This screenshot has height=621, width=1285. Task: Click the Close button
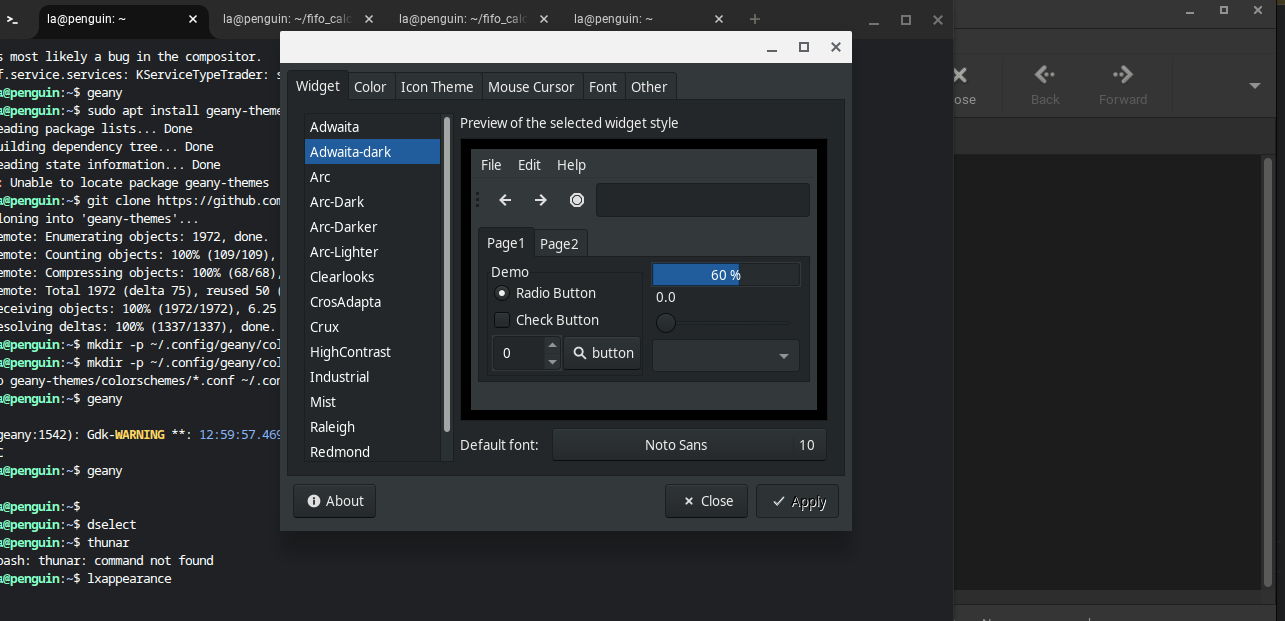pyautogui.click(x=707, y=501)
